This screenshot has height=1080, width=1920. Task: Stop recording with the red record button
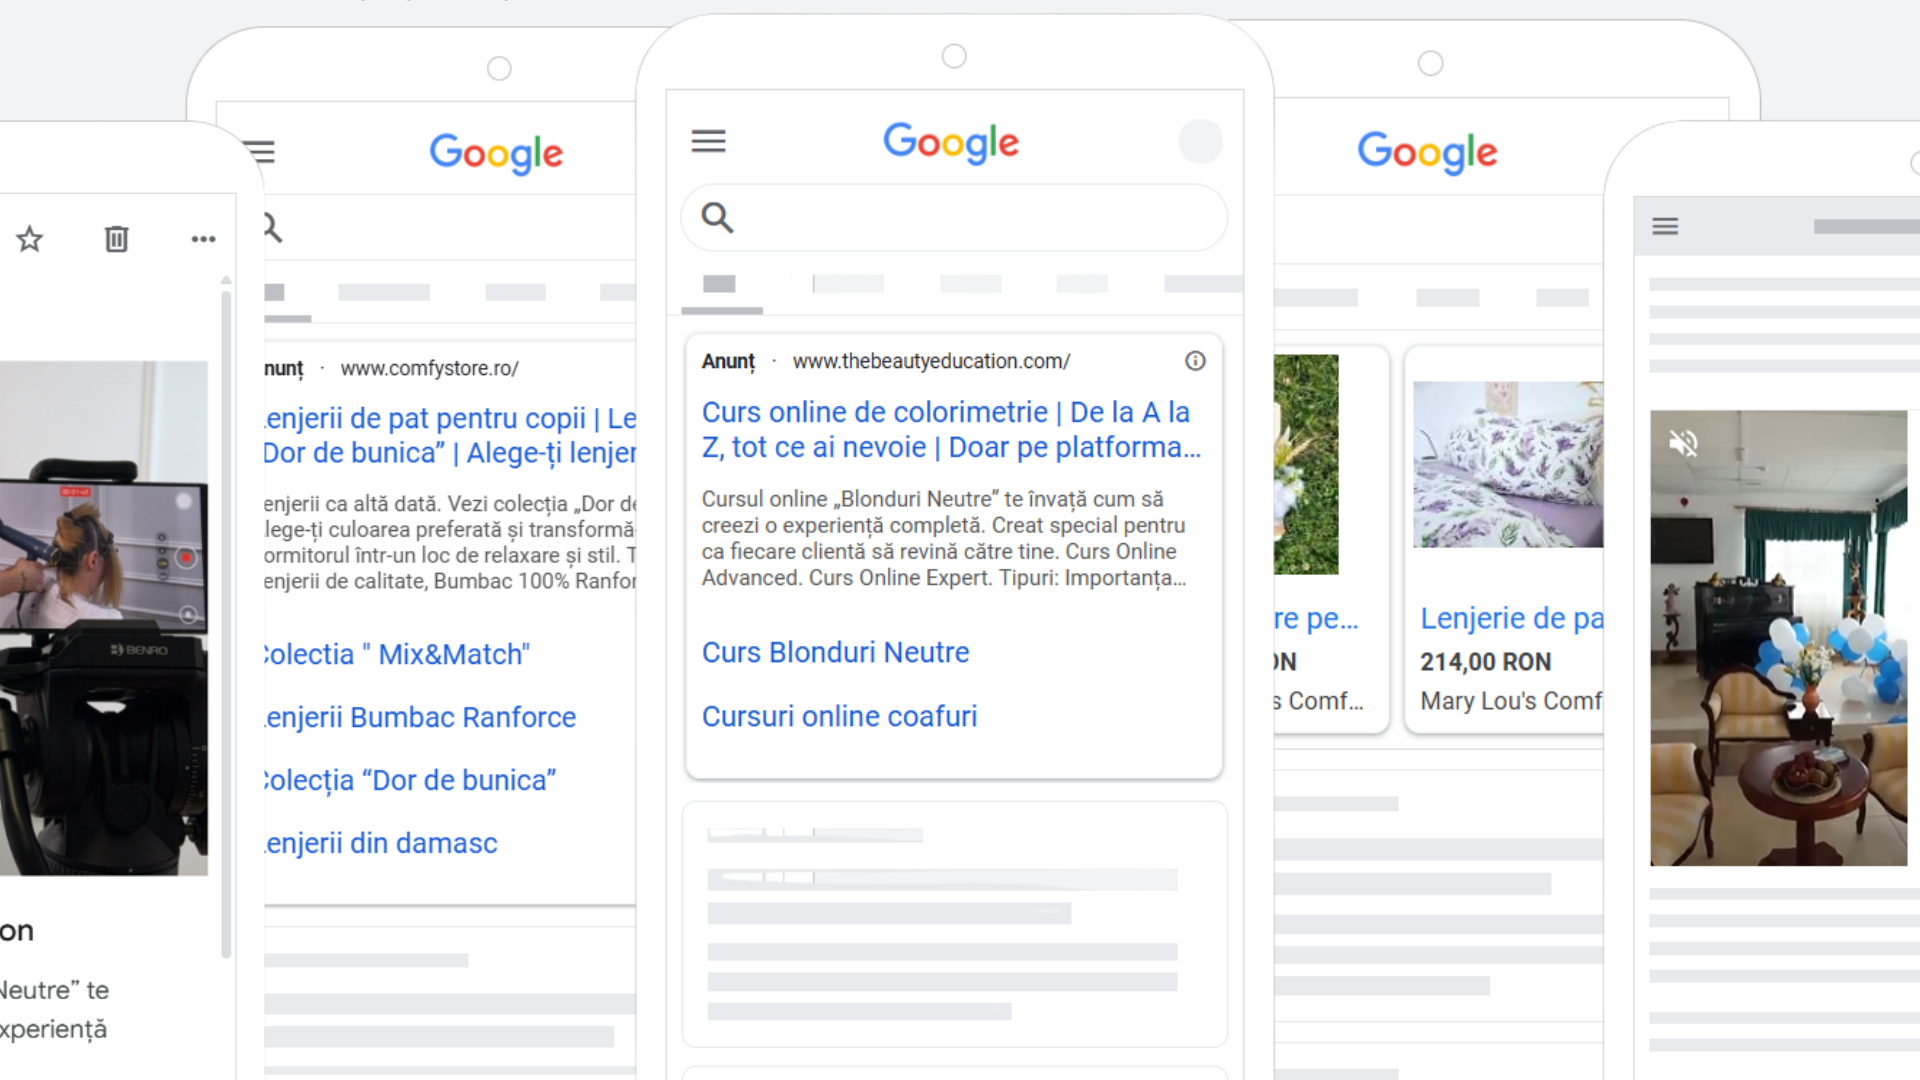(x=186, y=557)
